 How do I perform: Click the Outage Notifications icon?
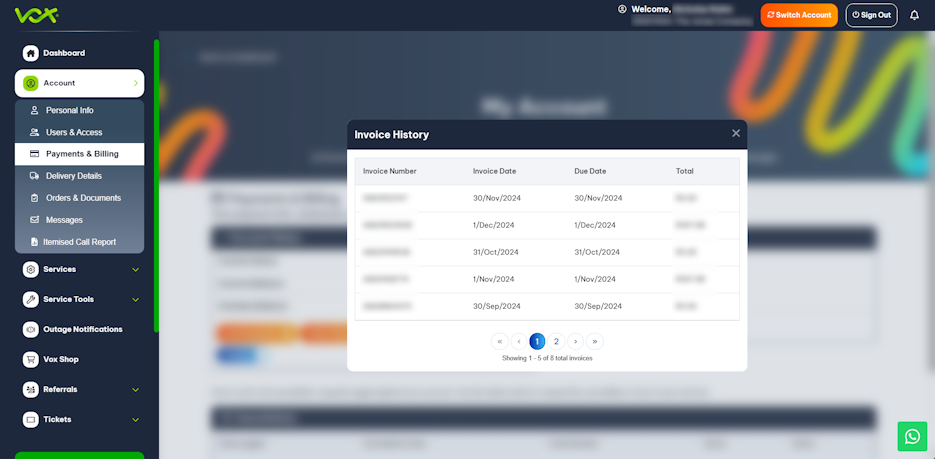30,329
